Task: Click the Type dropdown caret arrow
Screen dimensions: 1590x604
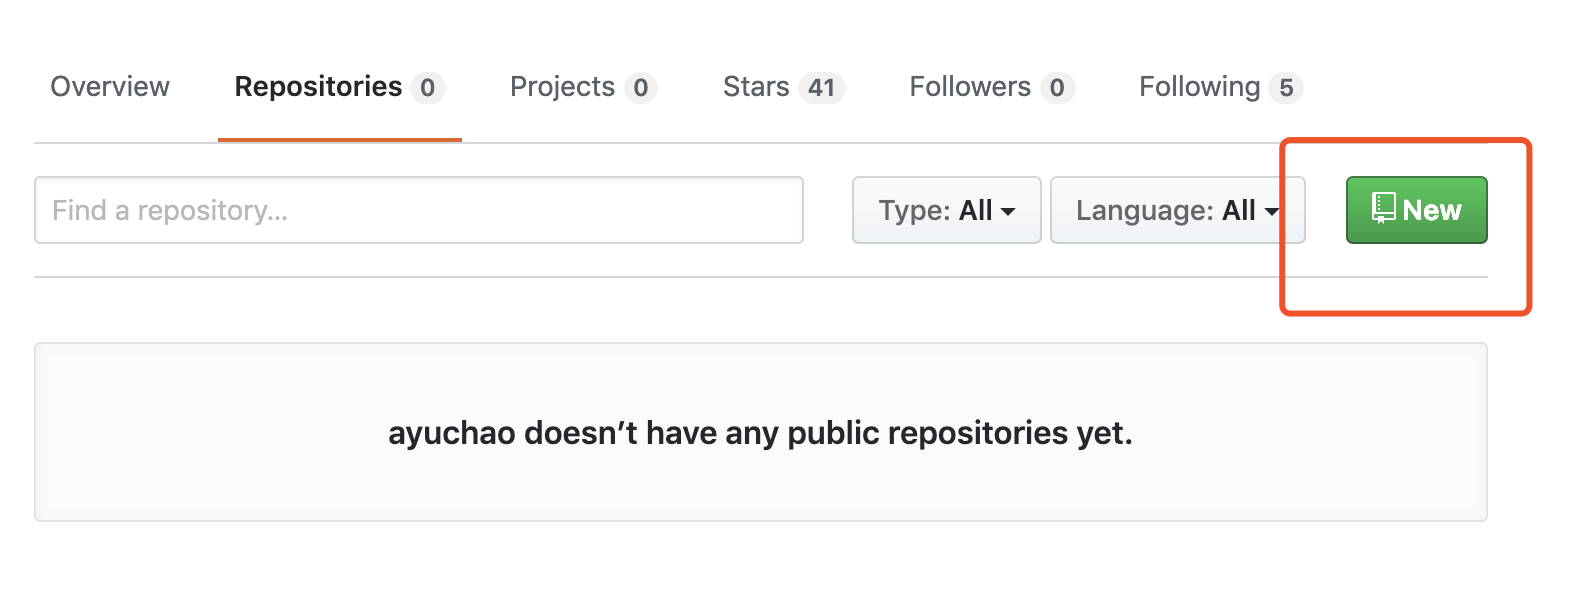Action: pyautogui.click(x=1008, y=211)
